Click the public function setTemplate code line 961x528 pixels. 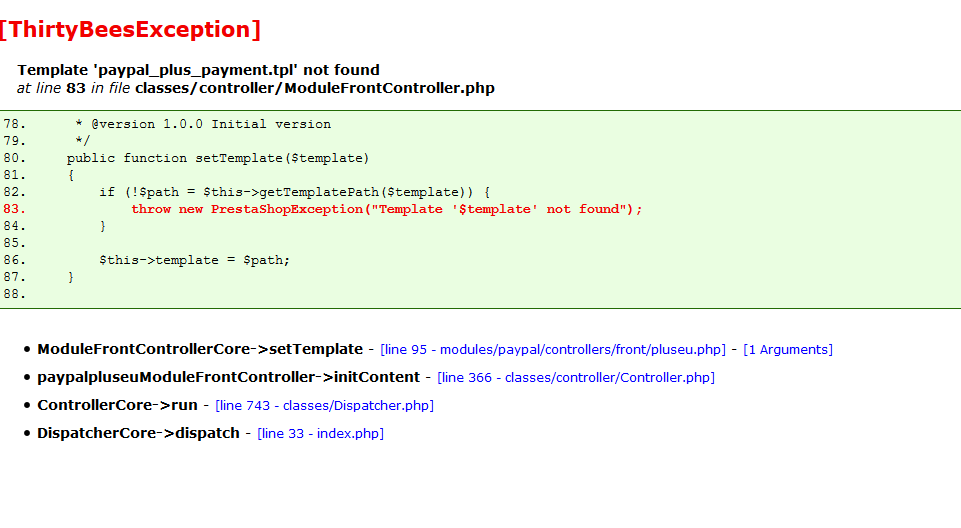217,158
